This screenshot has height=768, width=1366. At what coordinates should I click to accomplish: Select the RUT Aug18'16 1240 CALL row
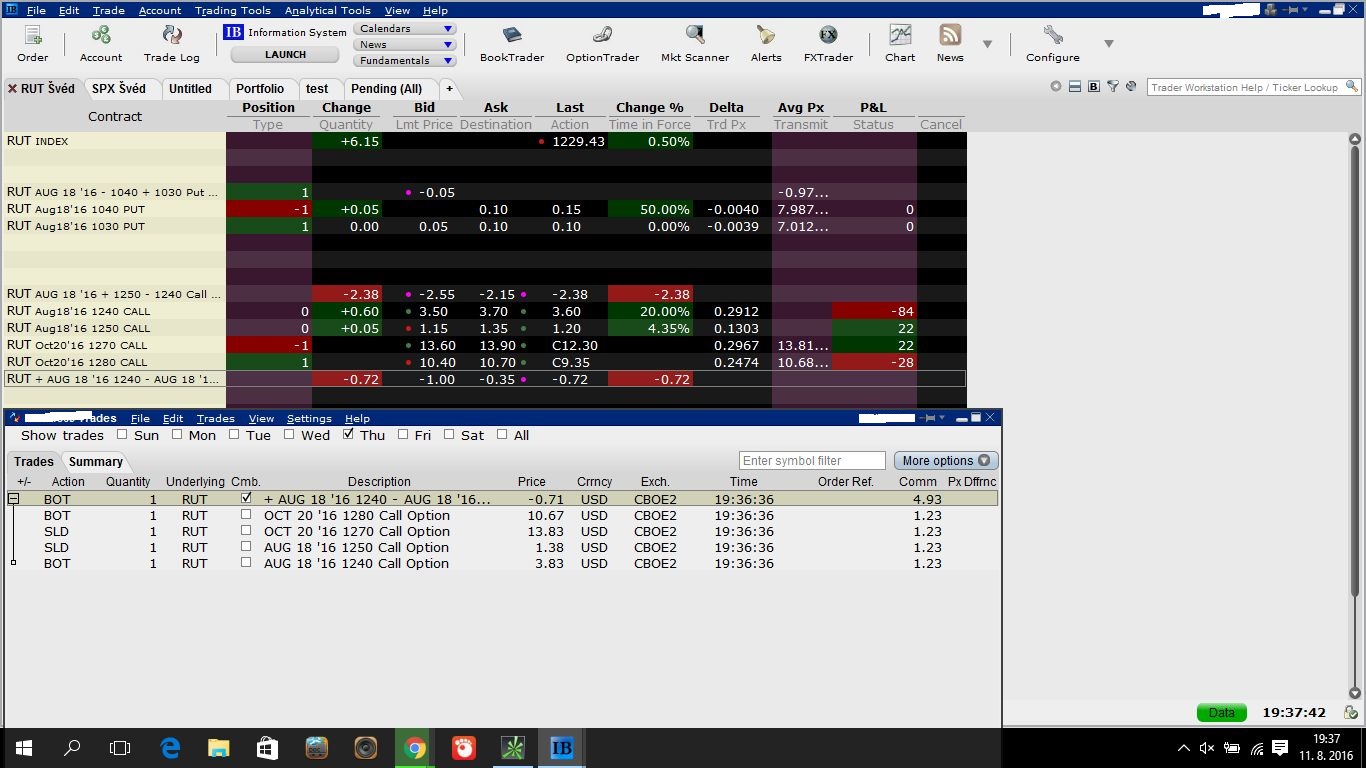coord(485,311)
